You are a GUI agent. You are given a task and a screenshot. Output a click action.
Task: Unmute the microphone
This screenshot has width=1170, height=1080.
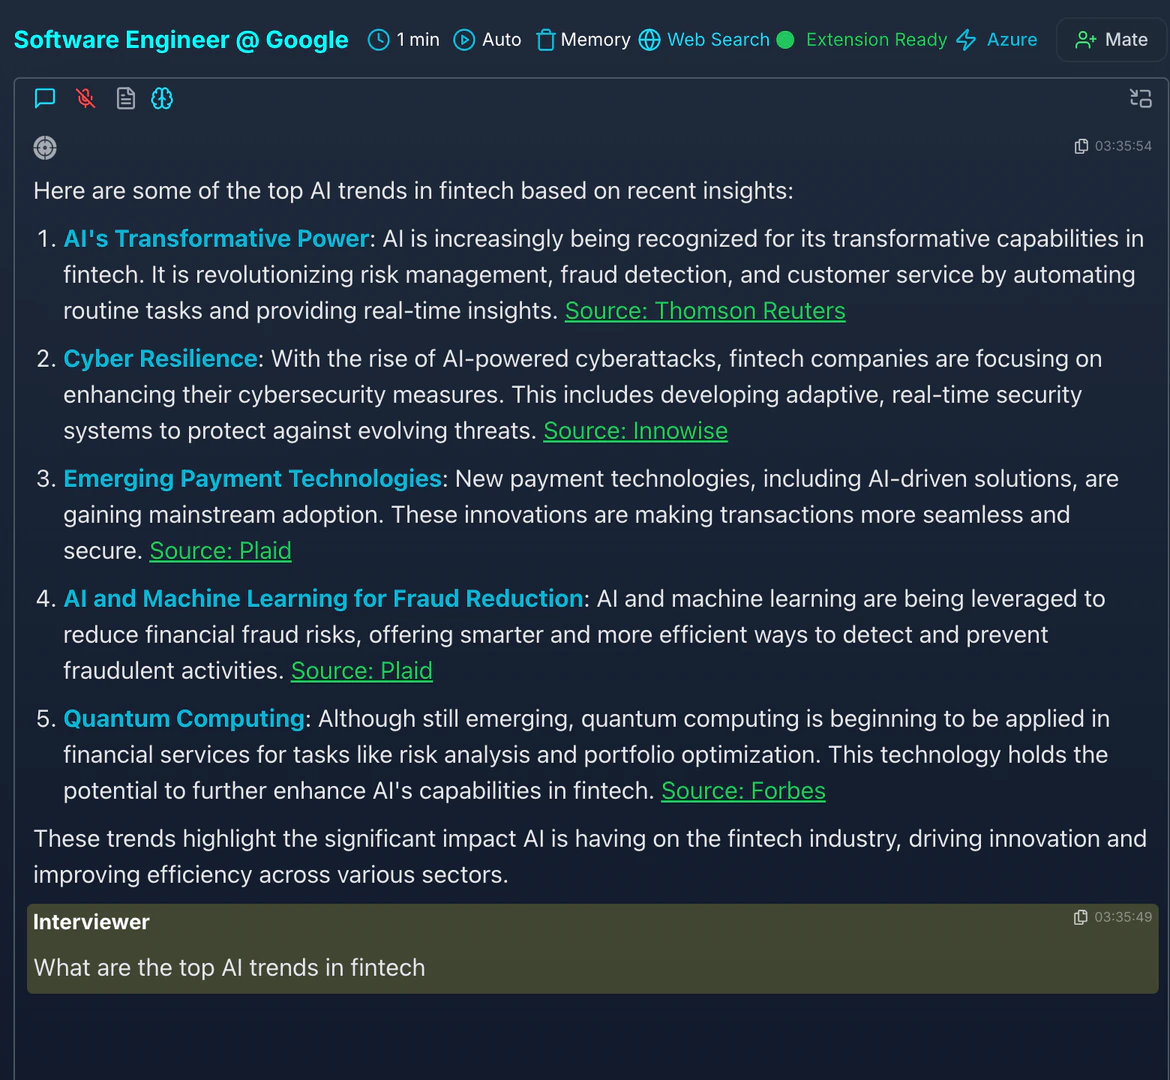(85, 98)
